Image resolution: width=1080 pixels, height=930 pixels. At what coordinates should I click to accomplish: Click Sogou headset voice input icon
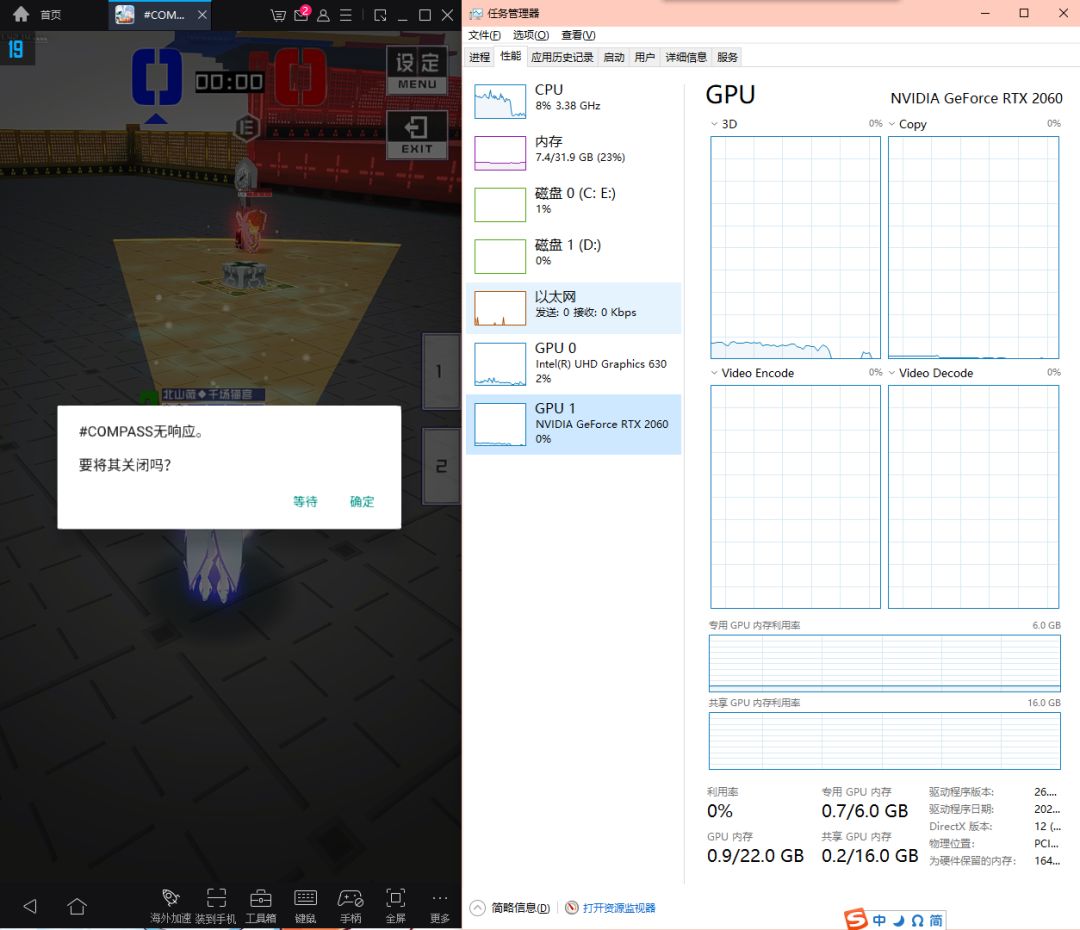coord(917,920)
